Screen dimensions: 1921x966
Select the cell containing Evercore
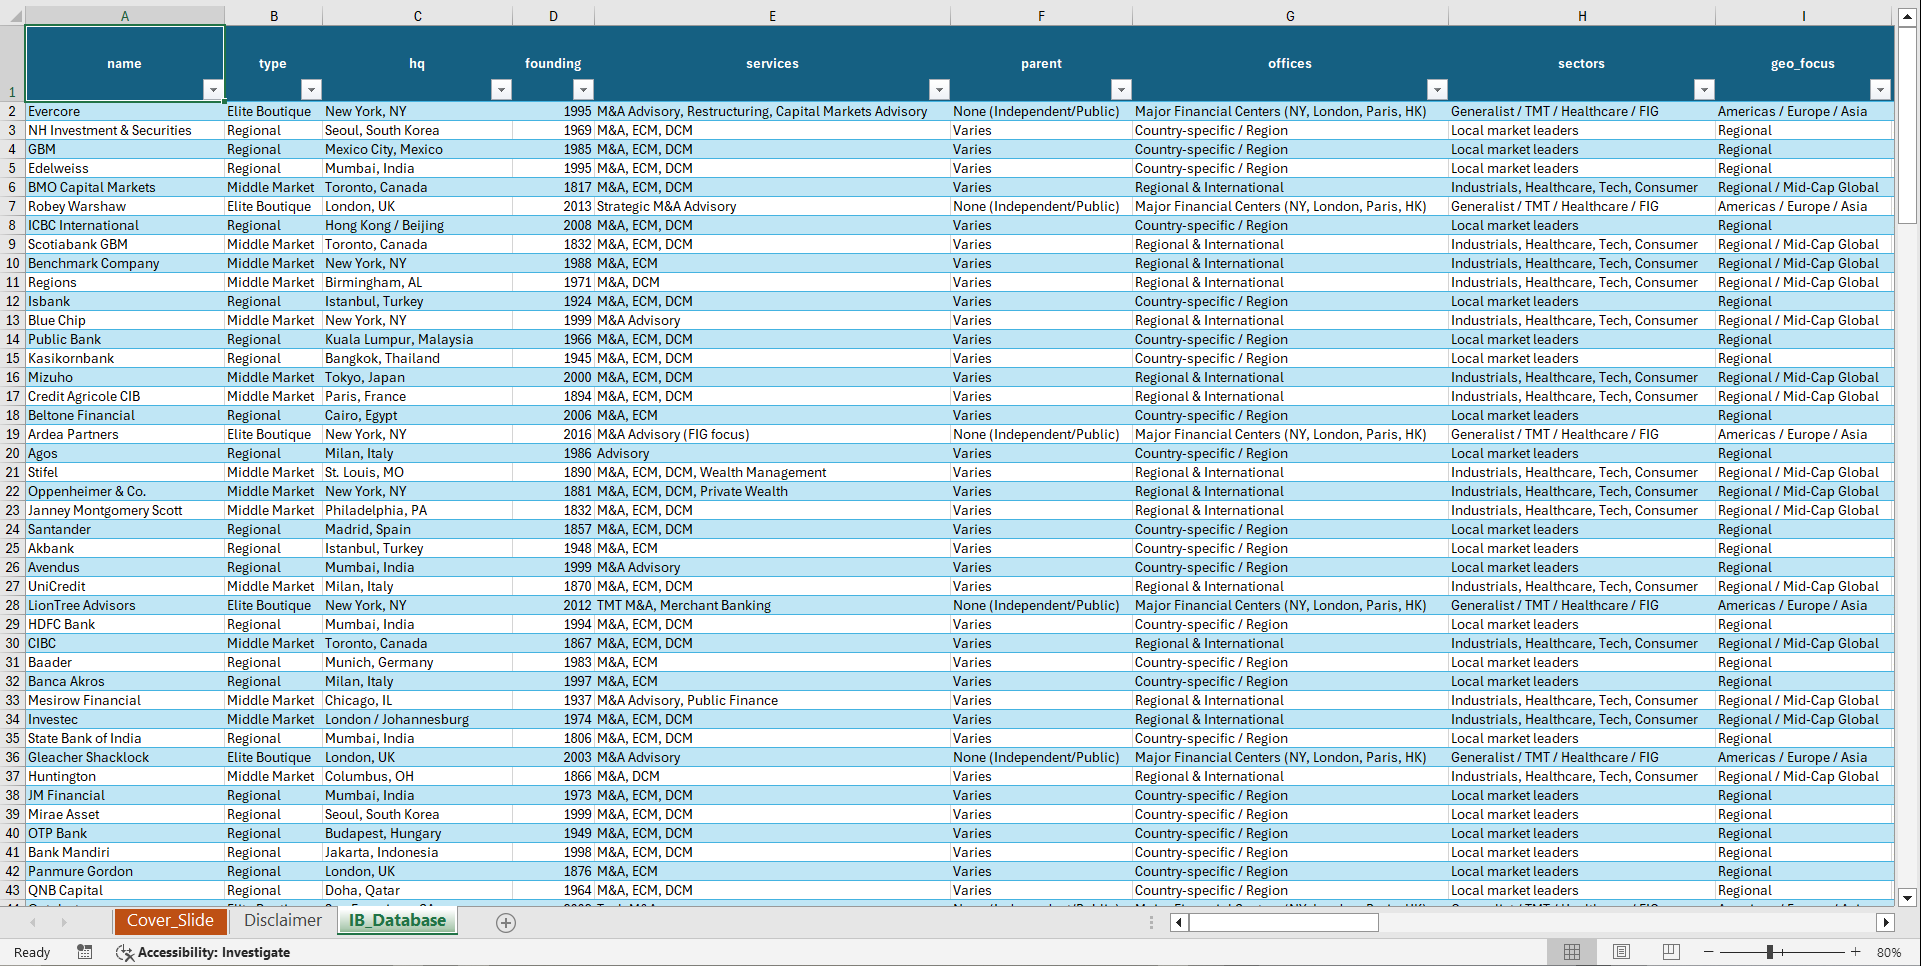pyautogui.click(x=124, y=111)
